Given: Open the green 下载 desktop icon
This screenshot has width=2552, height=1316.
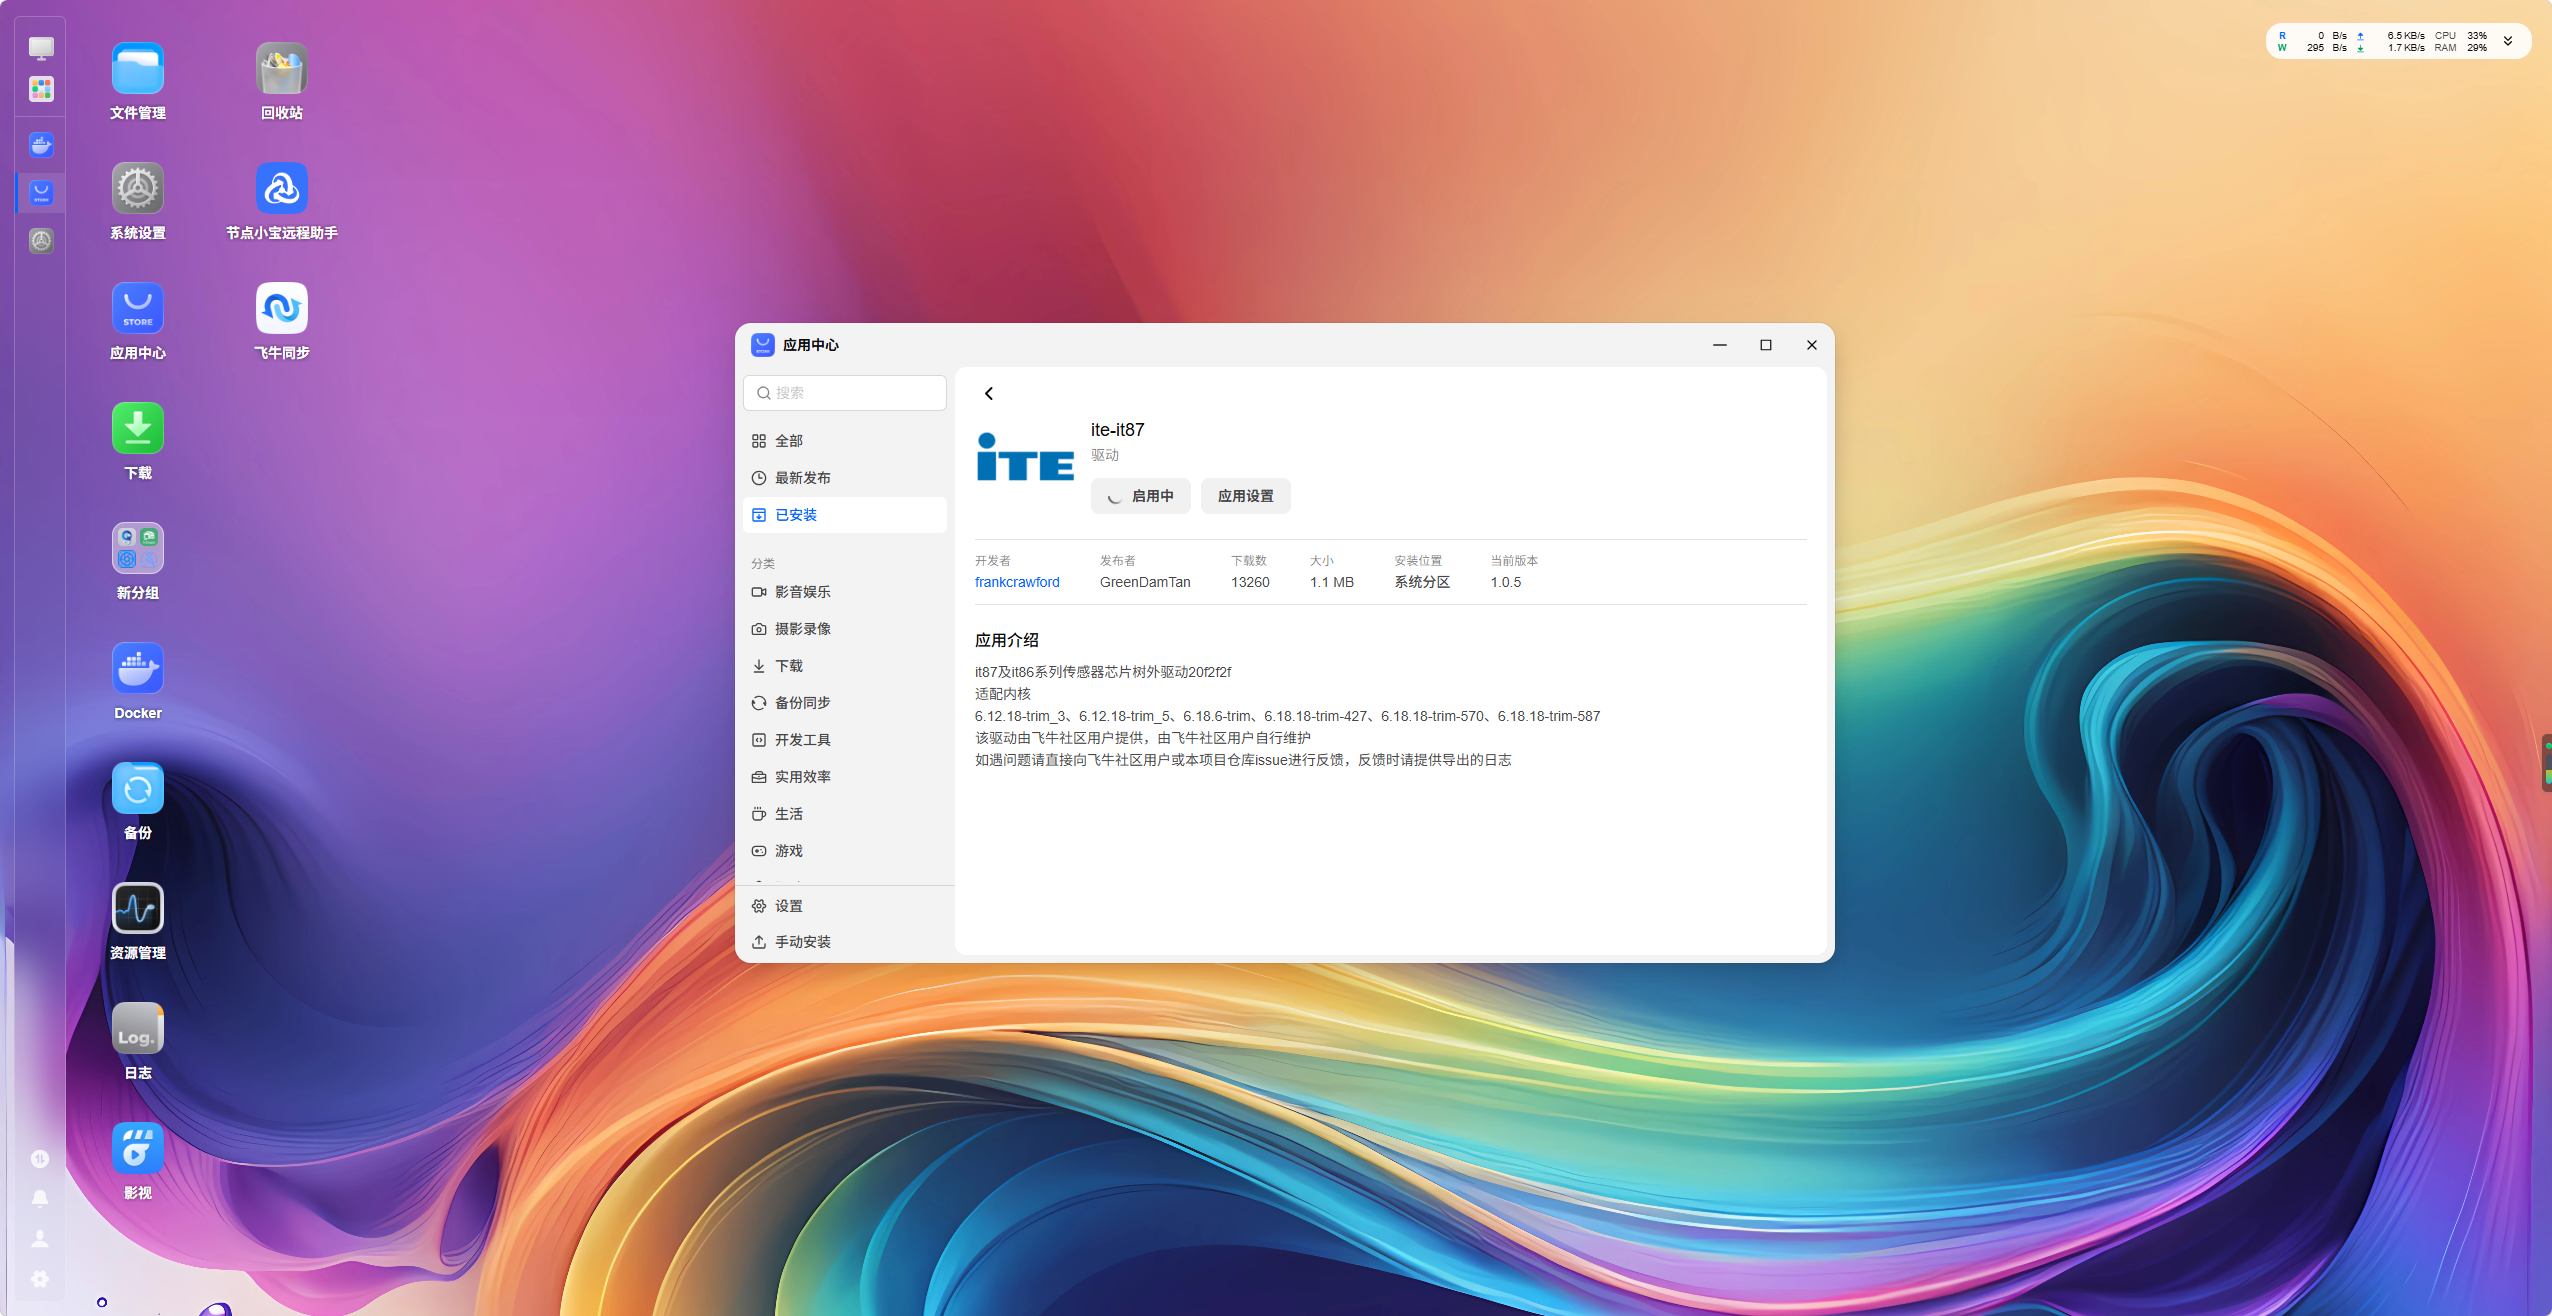Looking at the screenshot, I should pyautogui.click(x=138, y=428).
